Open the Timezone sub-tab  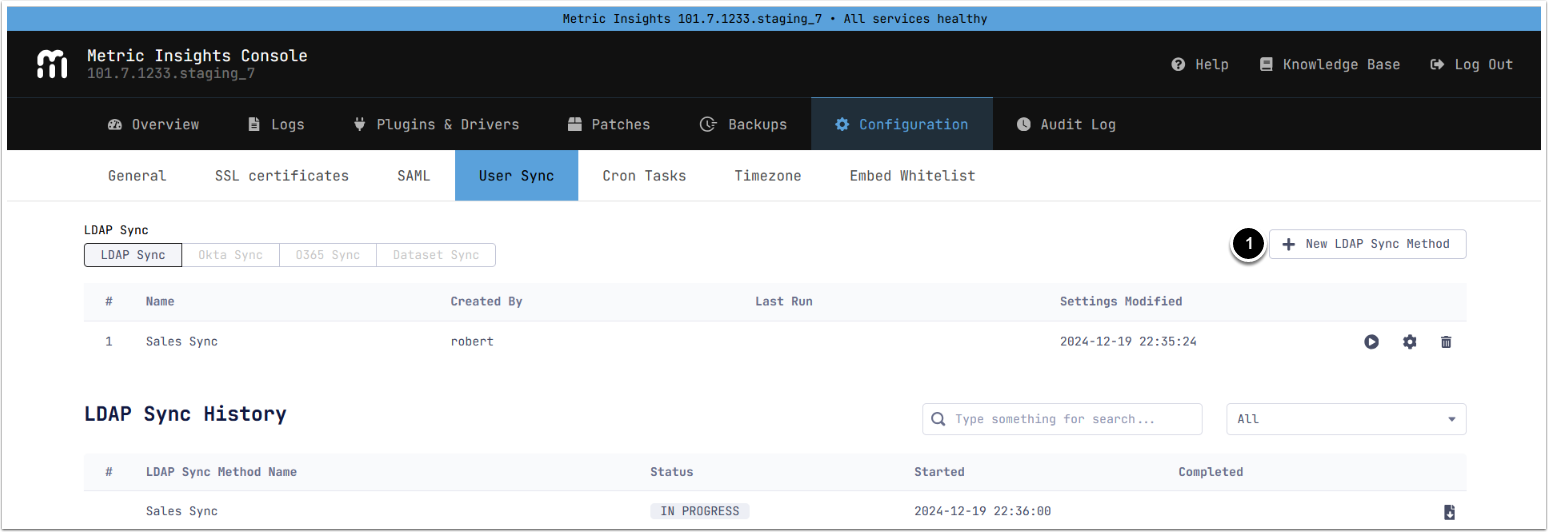point(768,175)
